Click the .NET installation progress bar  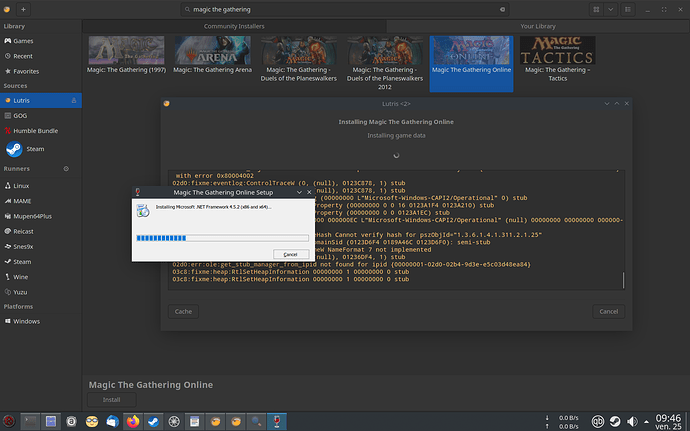(222, 238)
